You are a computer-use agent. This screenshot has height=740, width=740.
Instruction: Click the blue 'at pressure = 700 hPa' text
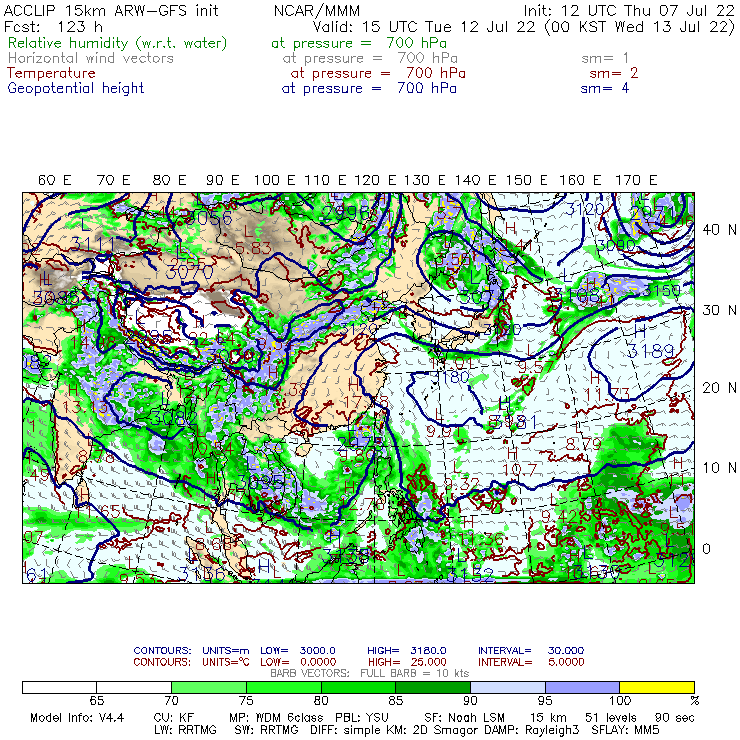coord(369,88)
